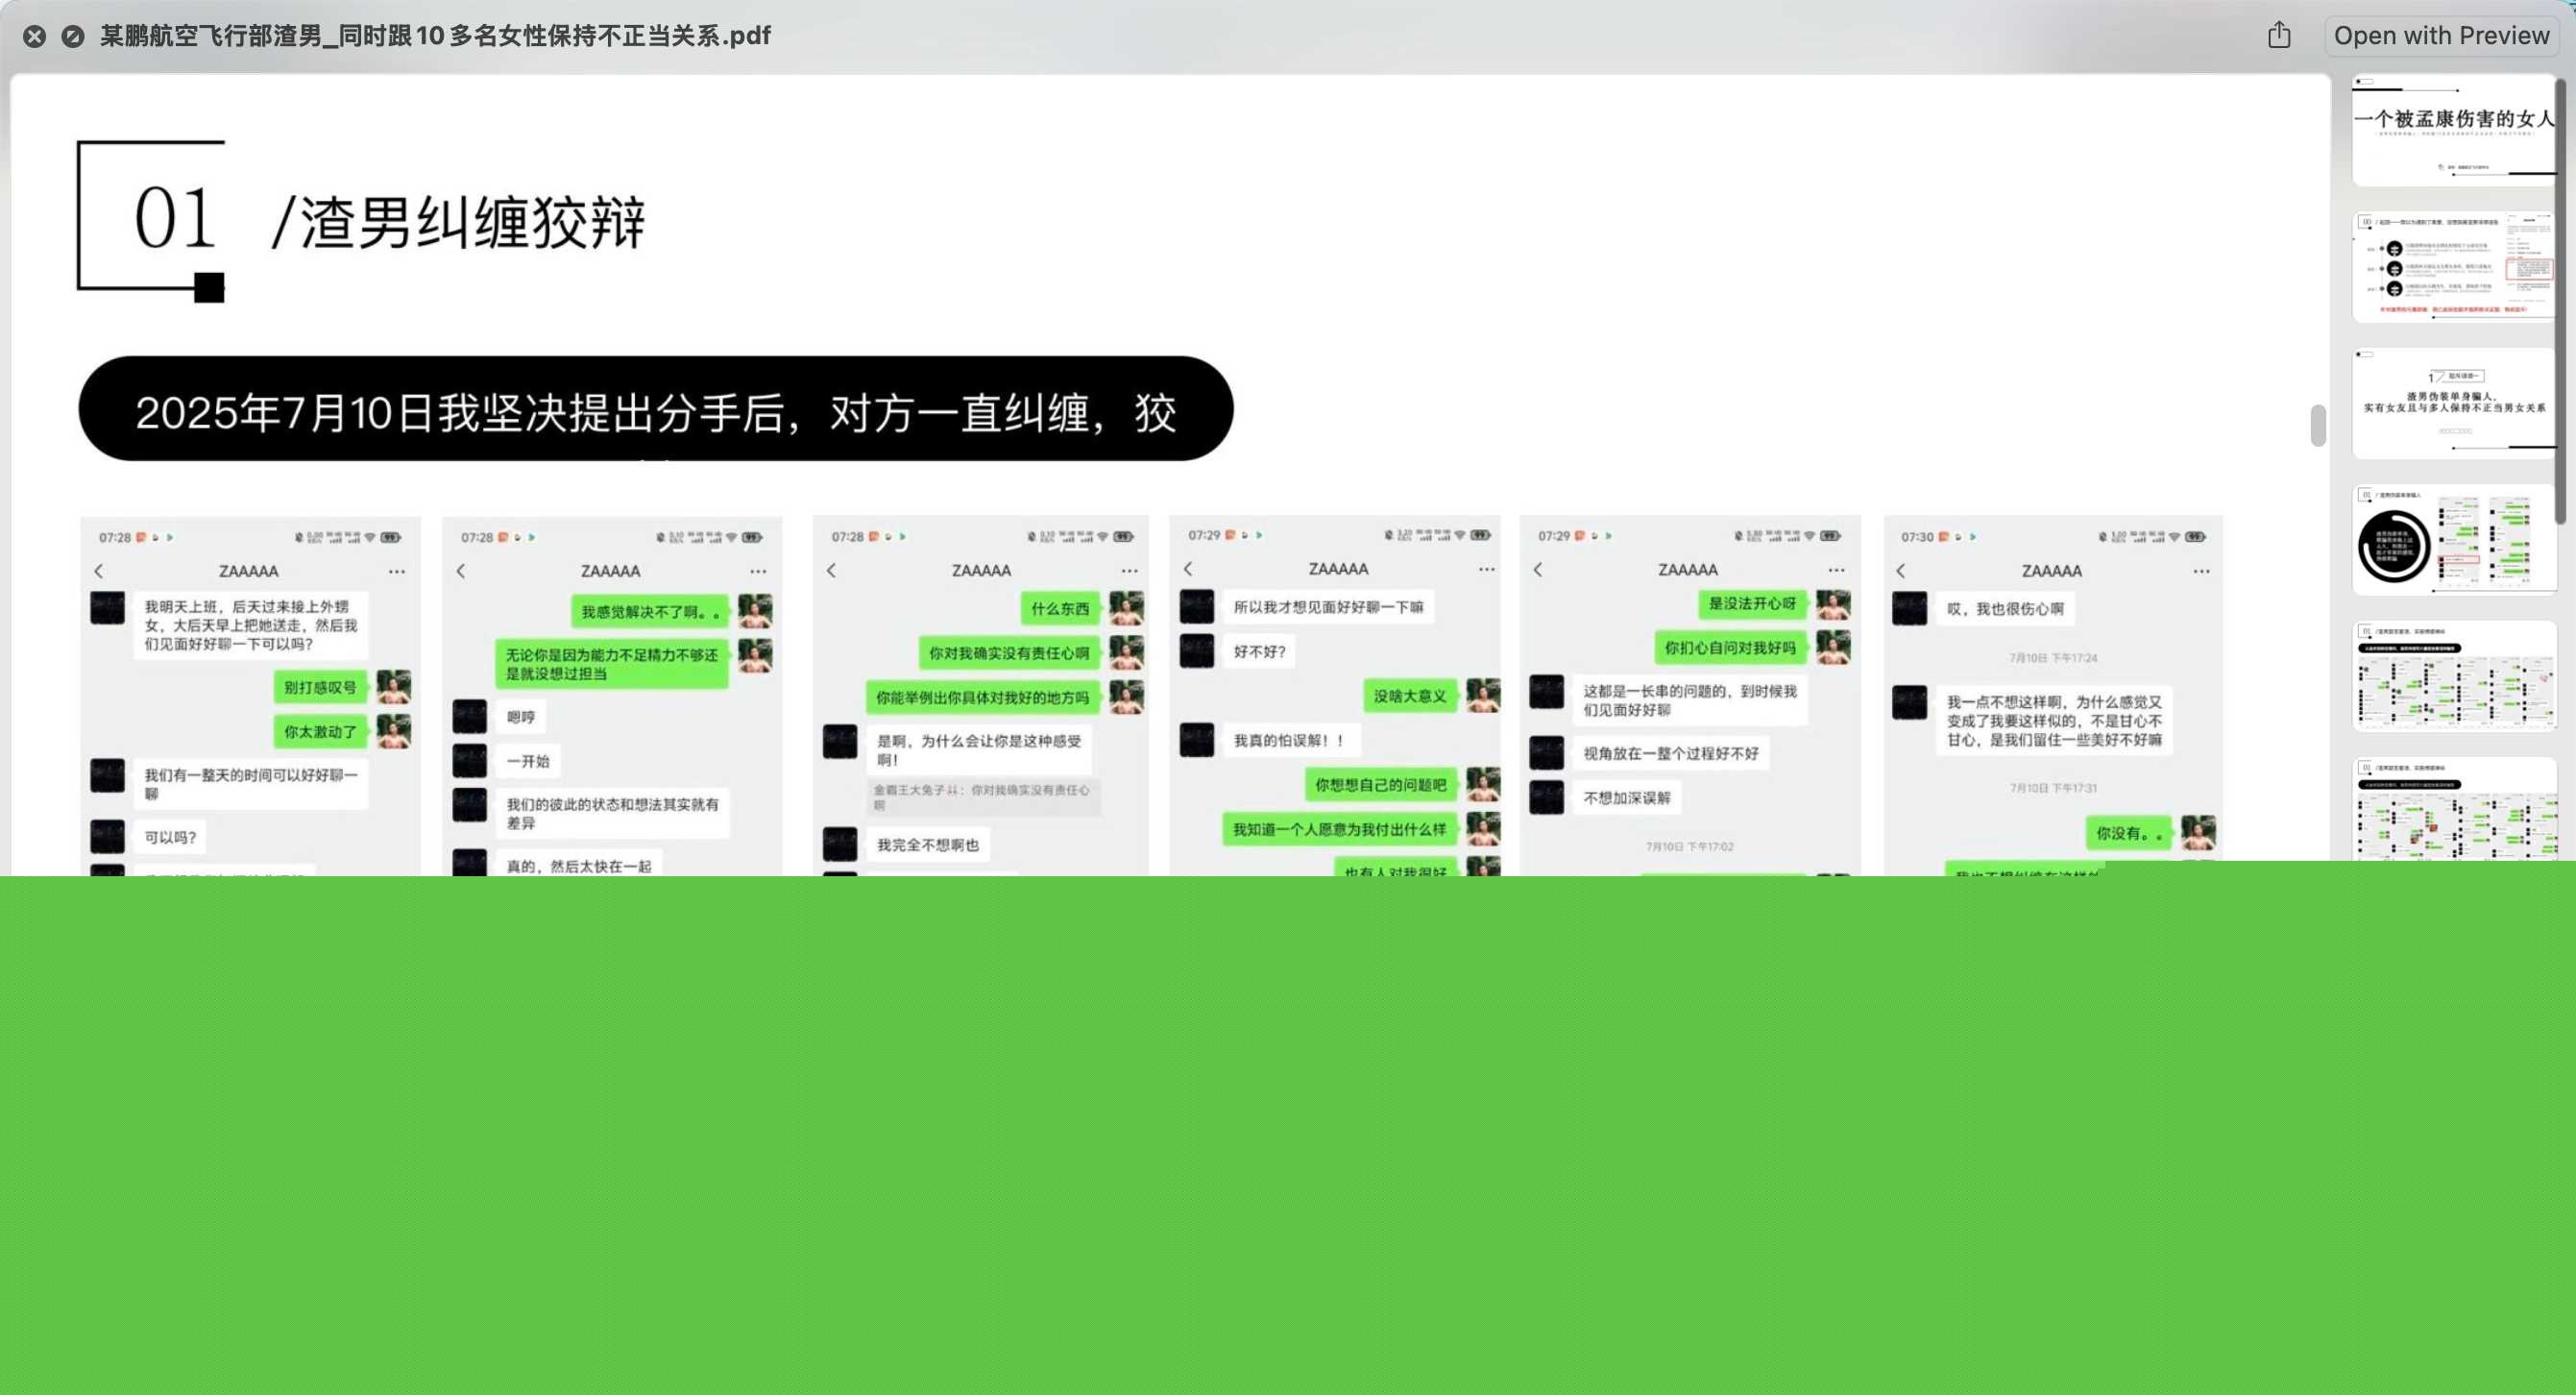Click the main document vertical scrollbar handle
This screenshot has width=2576, height=1395.
click(x=2317, y=426)
